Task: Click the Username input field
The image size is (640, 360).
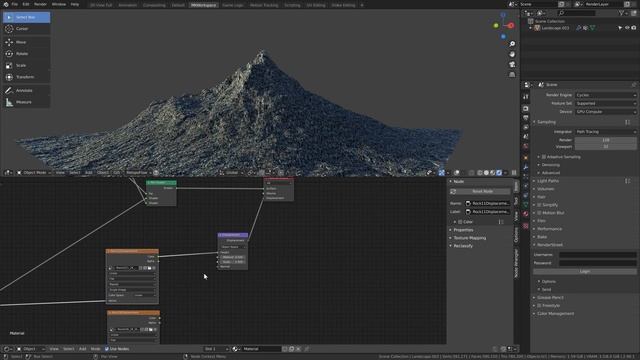Action: click(598, 255)
